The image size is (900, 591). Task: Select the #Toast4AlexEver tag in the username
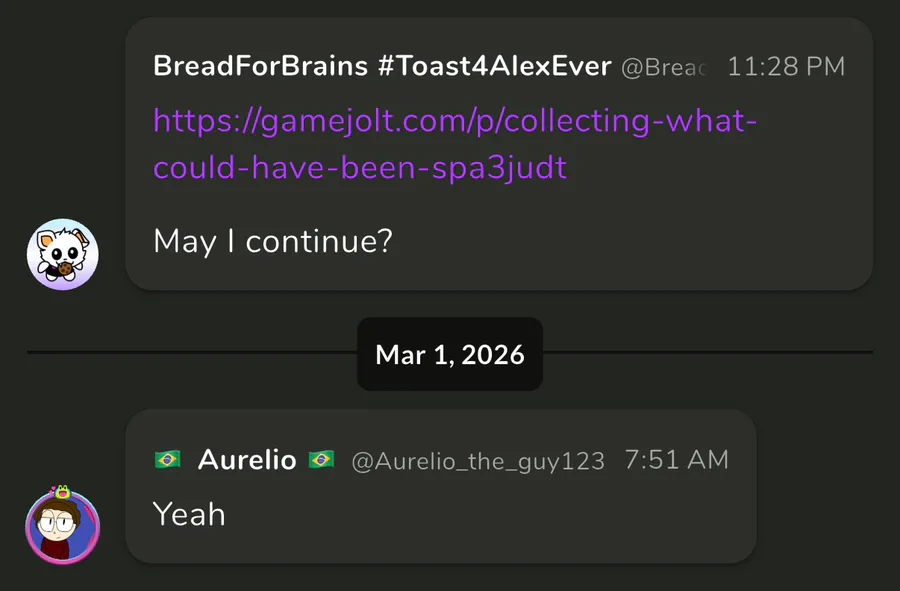(x=507, y=67)
